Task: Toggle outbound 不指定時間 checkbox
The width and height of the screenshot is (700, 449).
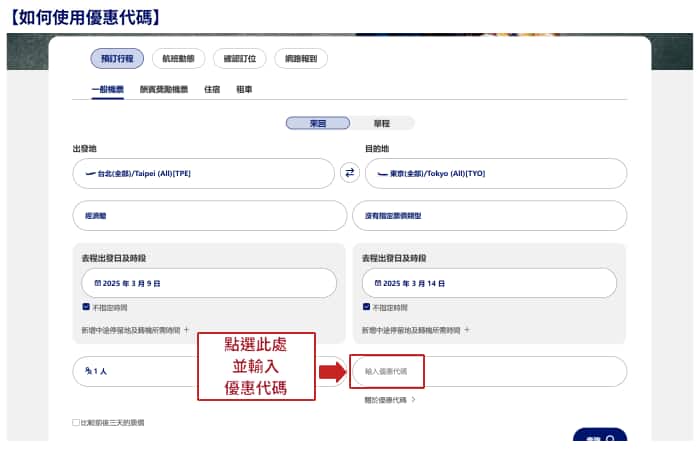Action: 86,307
